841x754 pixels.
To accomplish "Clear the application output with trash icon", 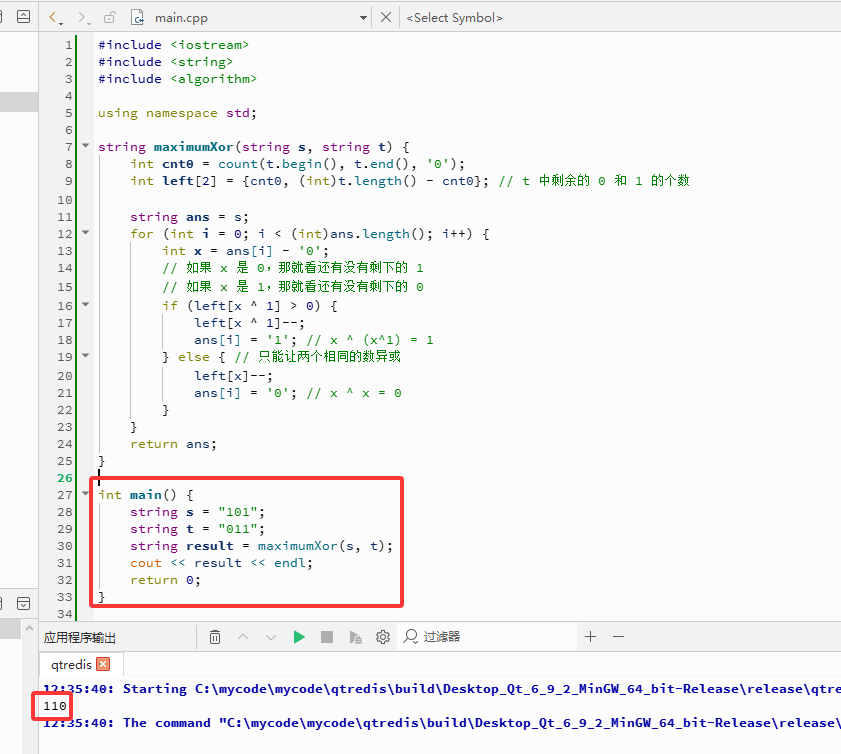I will [x=215, y=637].
